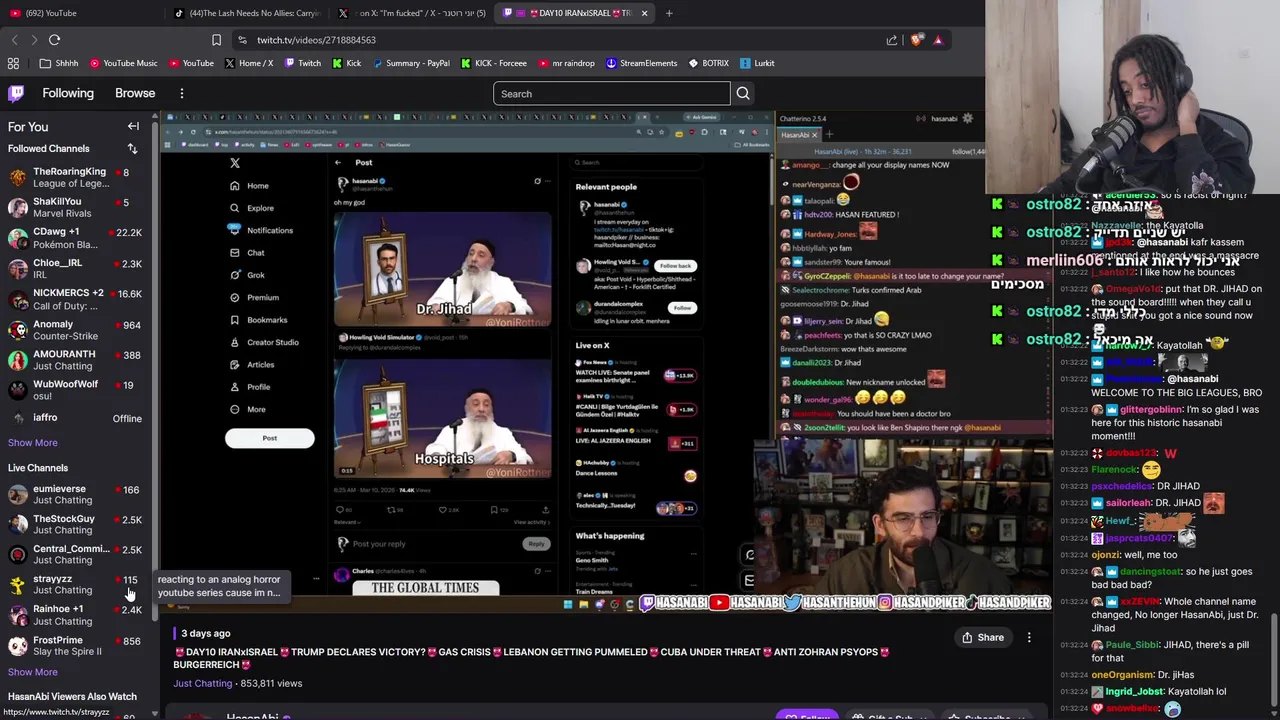This screenshot has width=1280, height=720.
Task: Switch to the (692) YouTube tab
Action: click(80, 13)
